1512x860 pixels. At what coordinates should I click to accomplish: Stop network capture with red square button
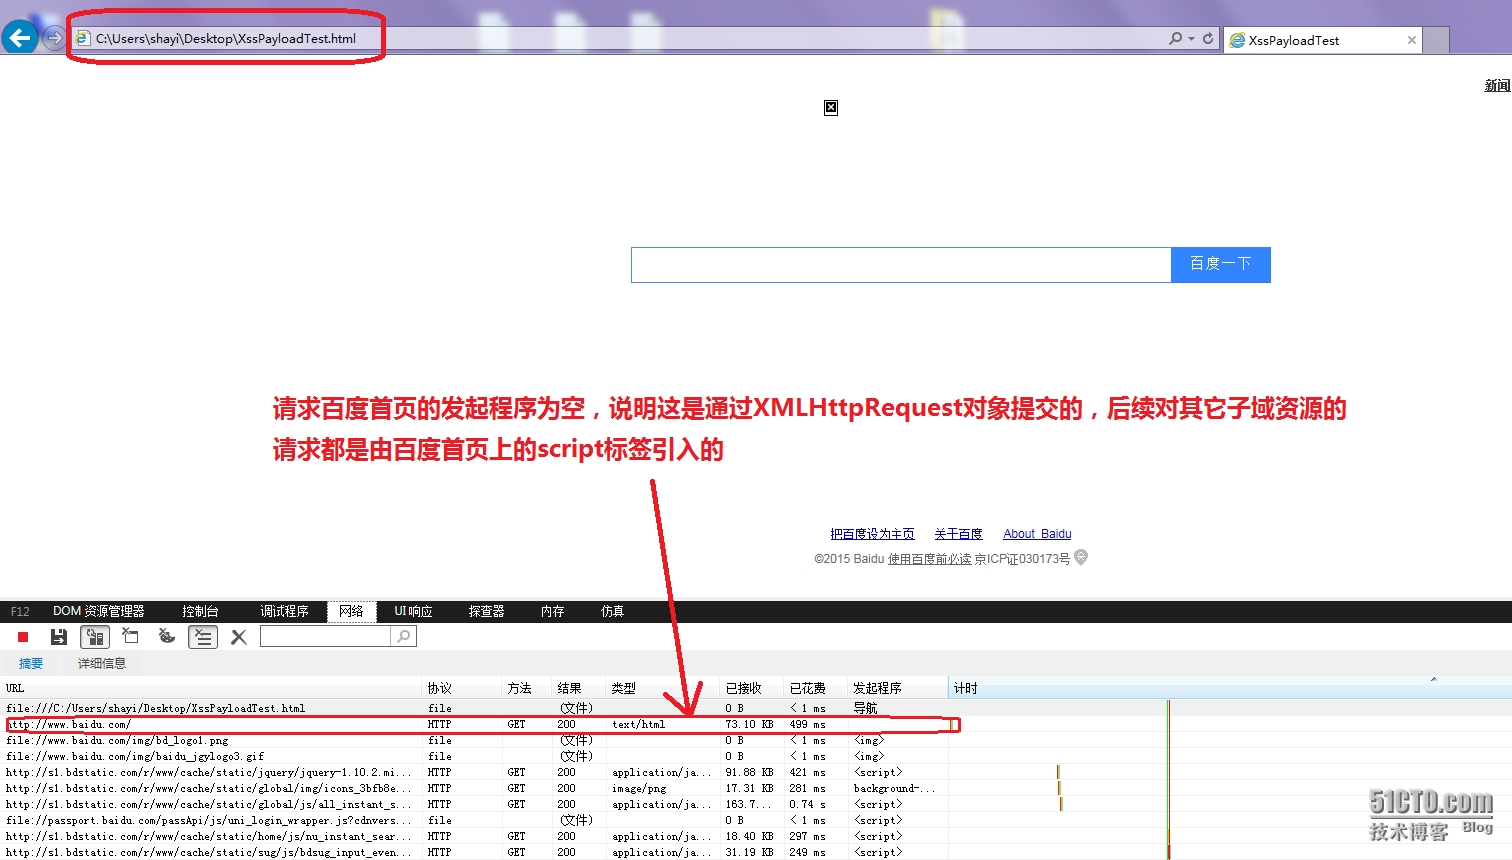pyautogui.click(x=23, y=637)
